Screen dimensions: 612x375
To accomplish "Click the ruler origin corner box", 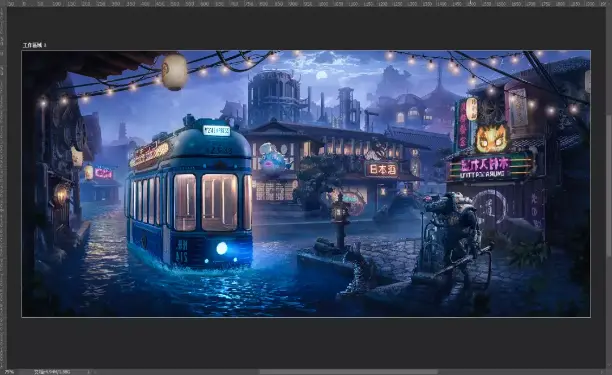I will click(3, 3).
